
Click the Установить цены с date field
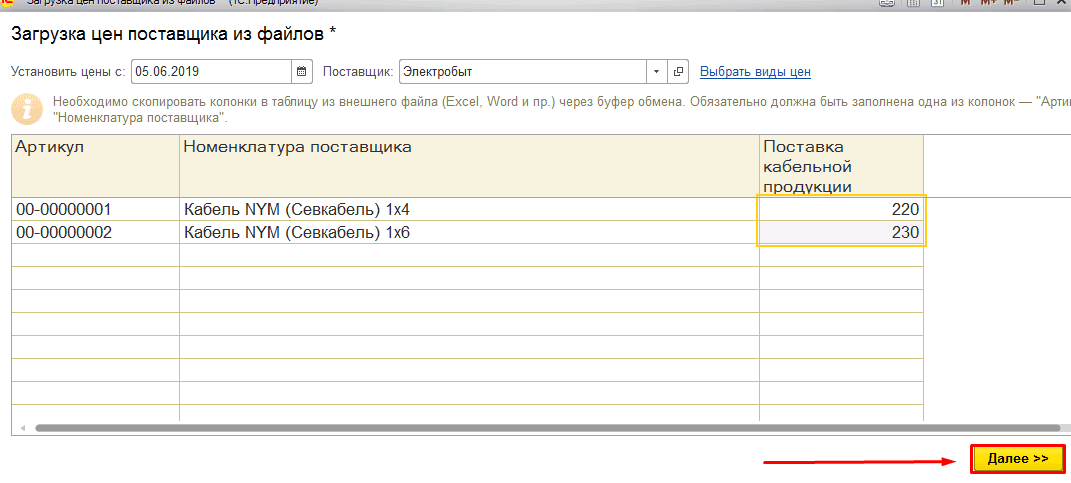210,72
